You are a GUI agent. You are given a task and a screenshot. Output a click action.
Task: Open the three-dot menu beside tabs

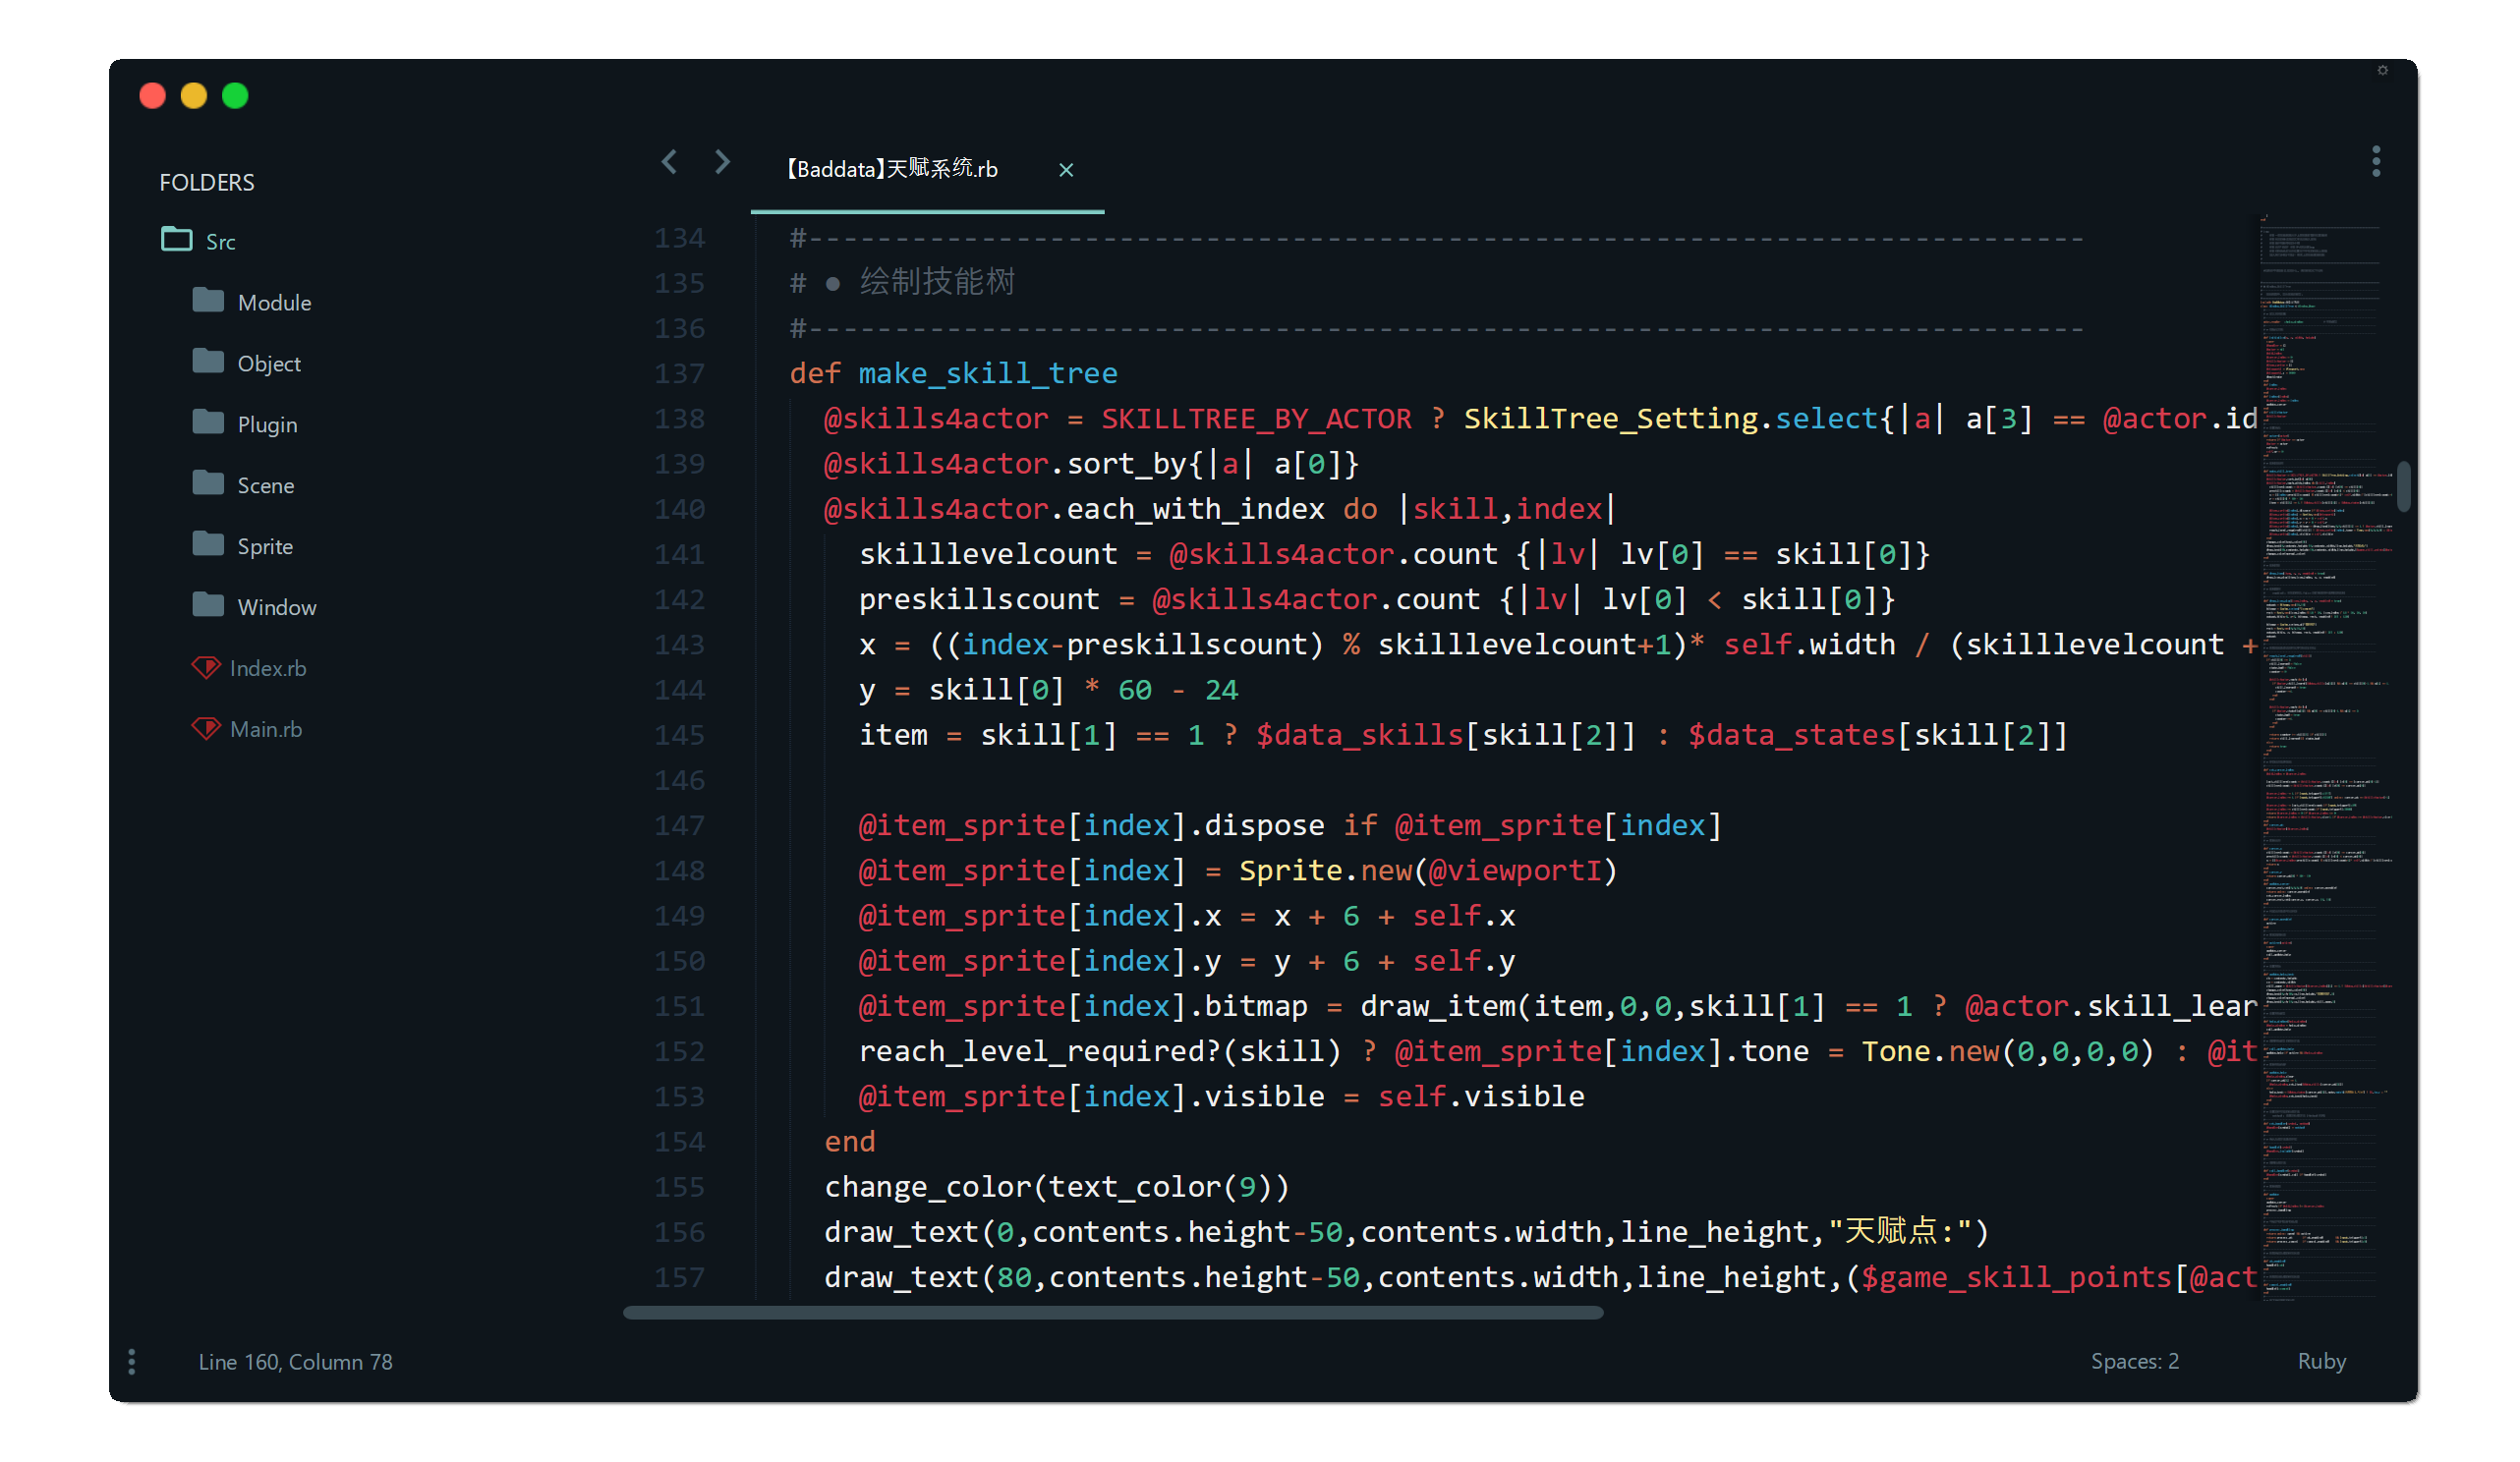click(x=2376, y=162)
